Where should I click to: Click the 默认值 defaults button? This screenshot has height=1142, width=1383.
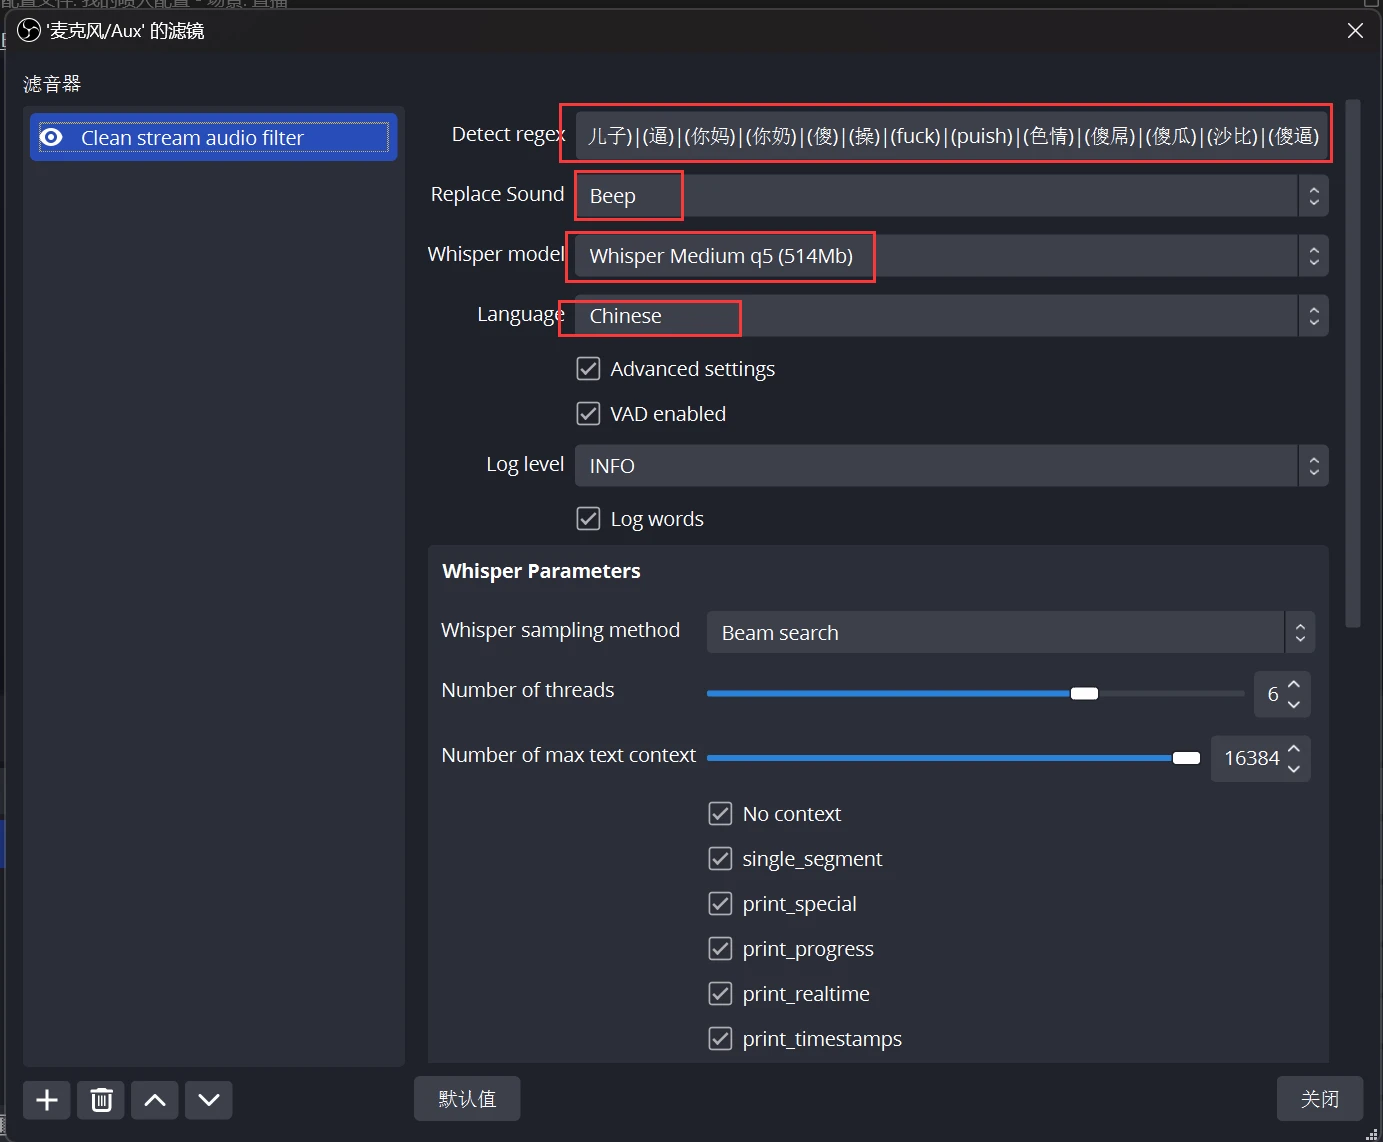coord(467,1099)
